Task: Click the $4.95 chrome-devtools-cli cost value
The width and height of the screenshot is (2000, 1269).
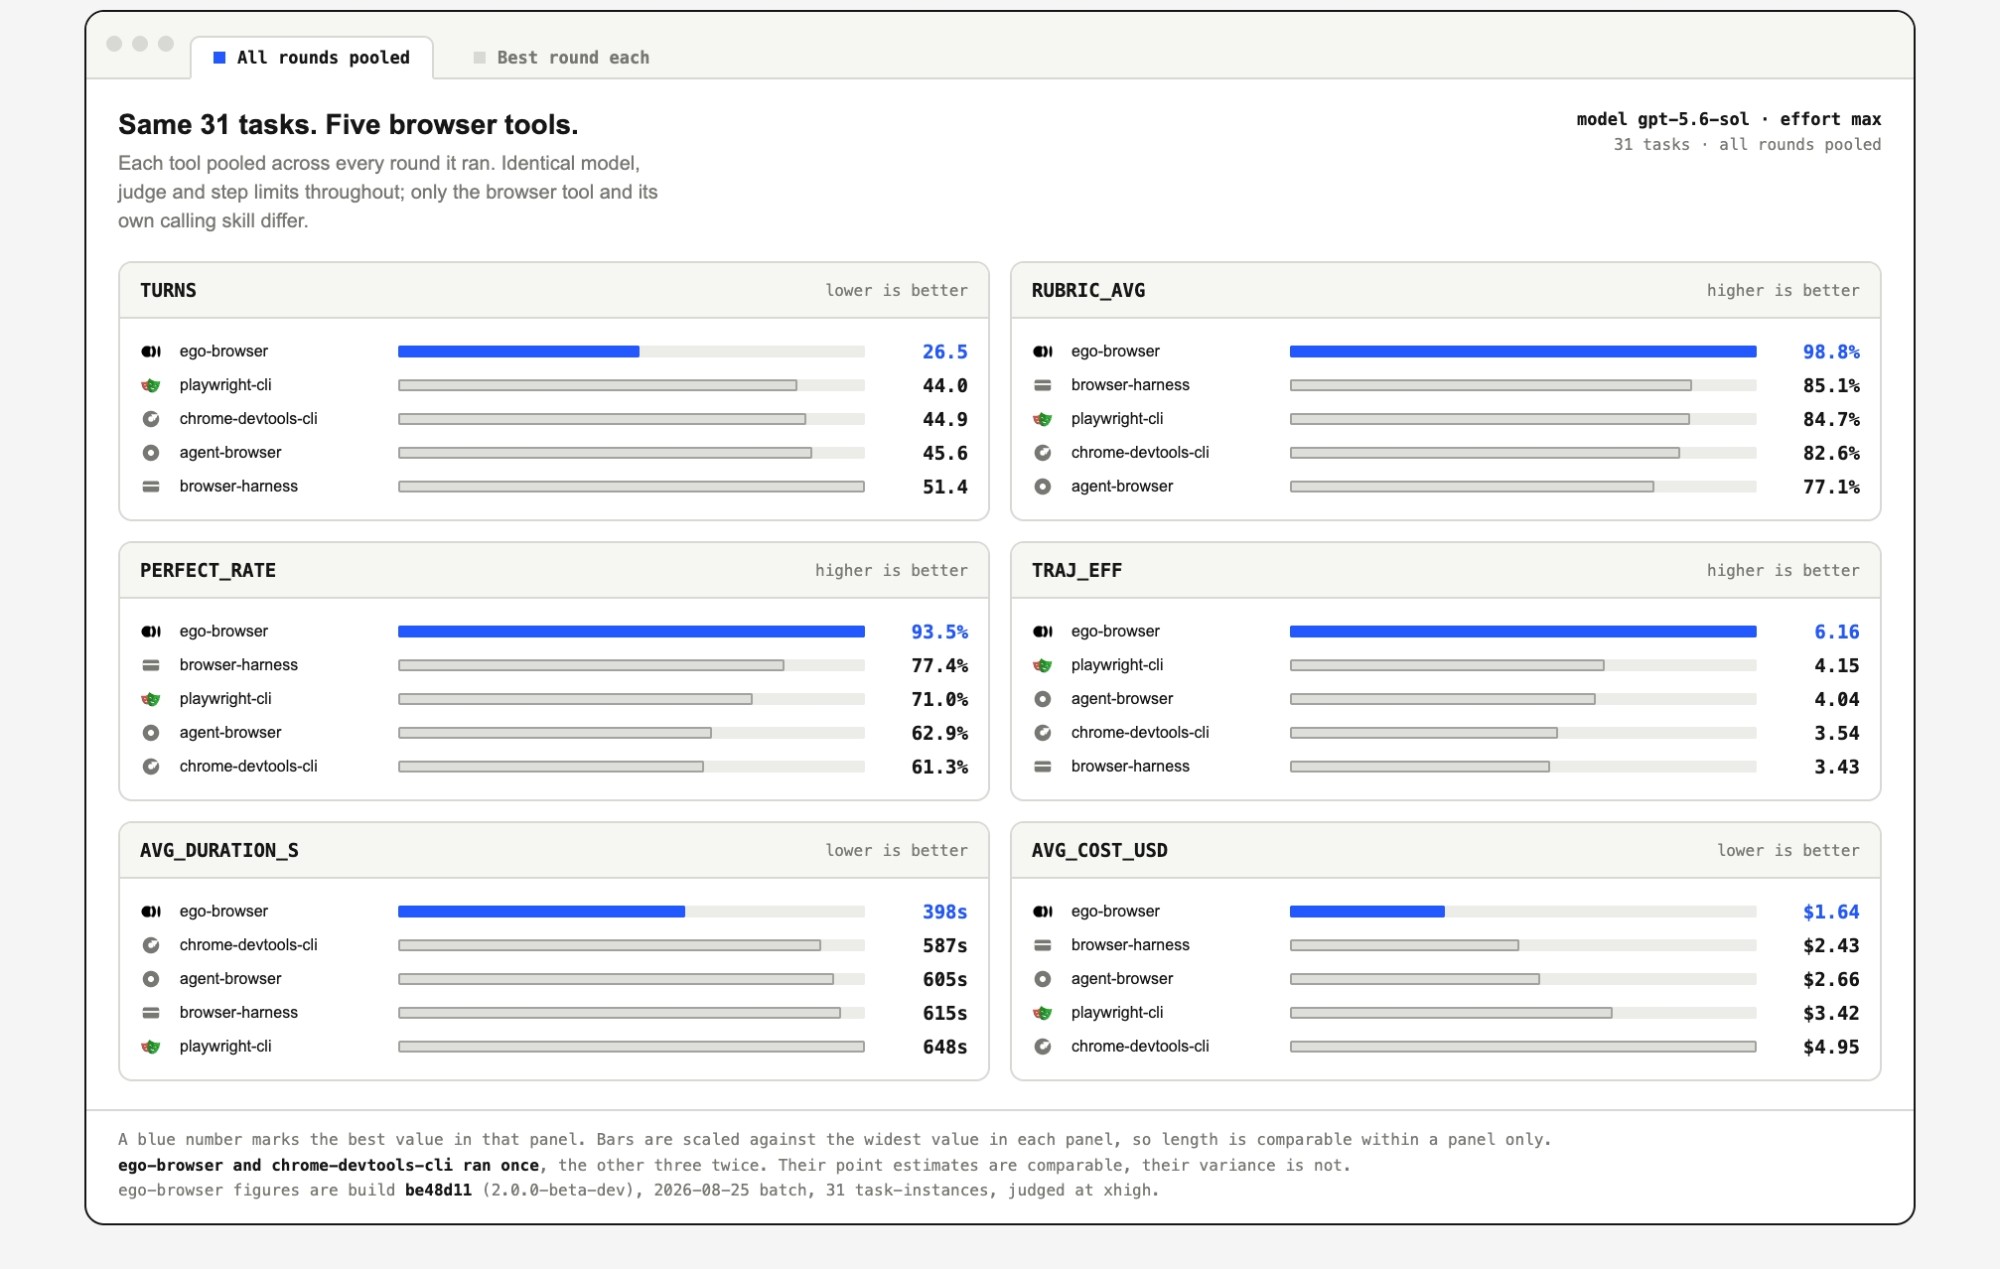Action: click(x=1831, y=1047)
